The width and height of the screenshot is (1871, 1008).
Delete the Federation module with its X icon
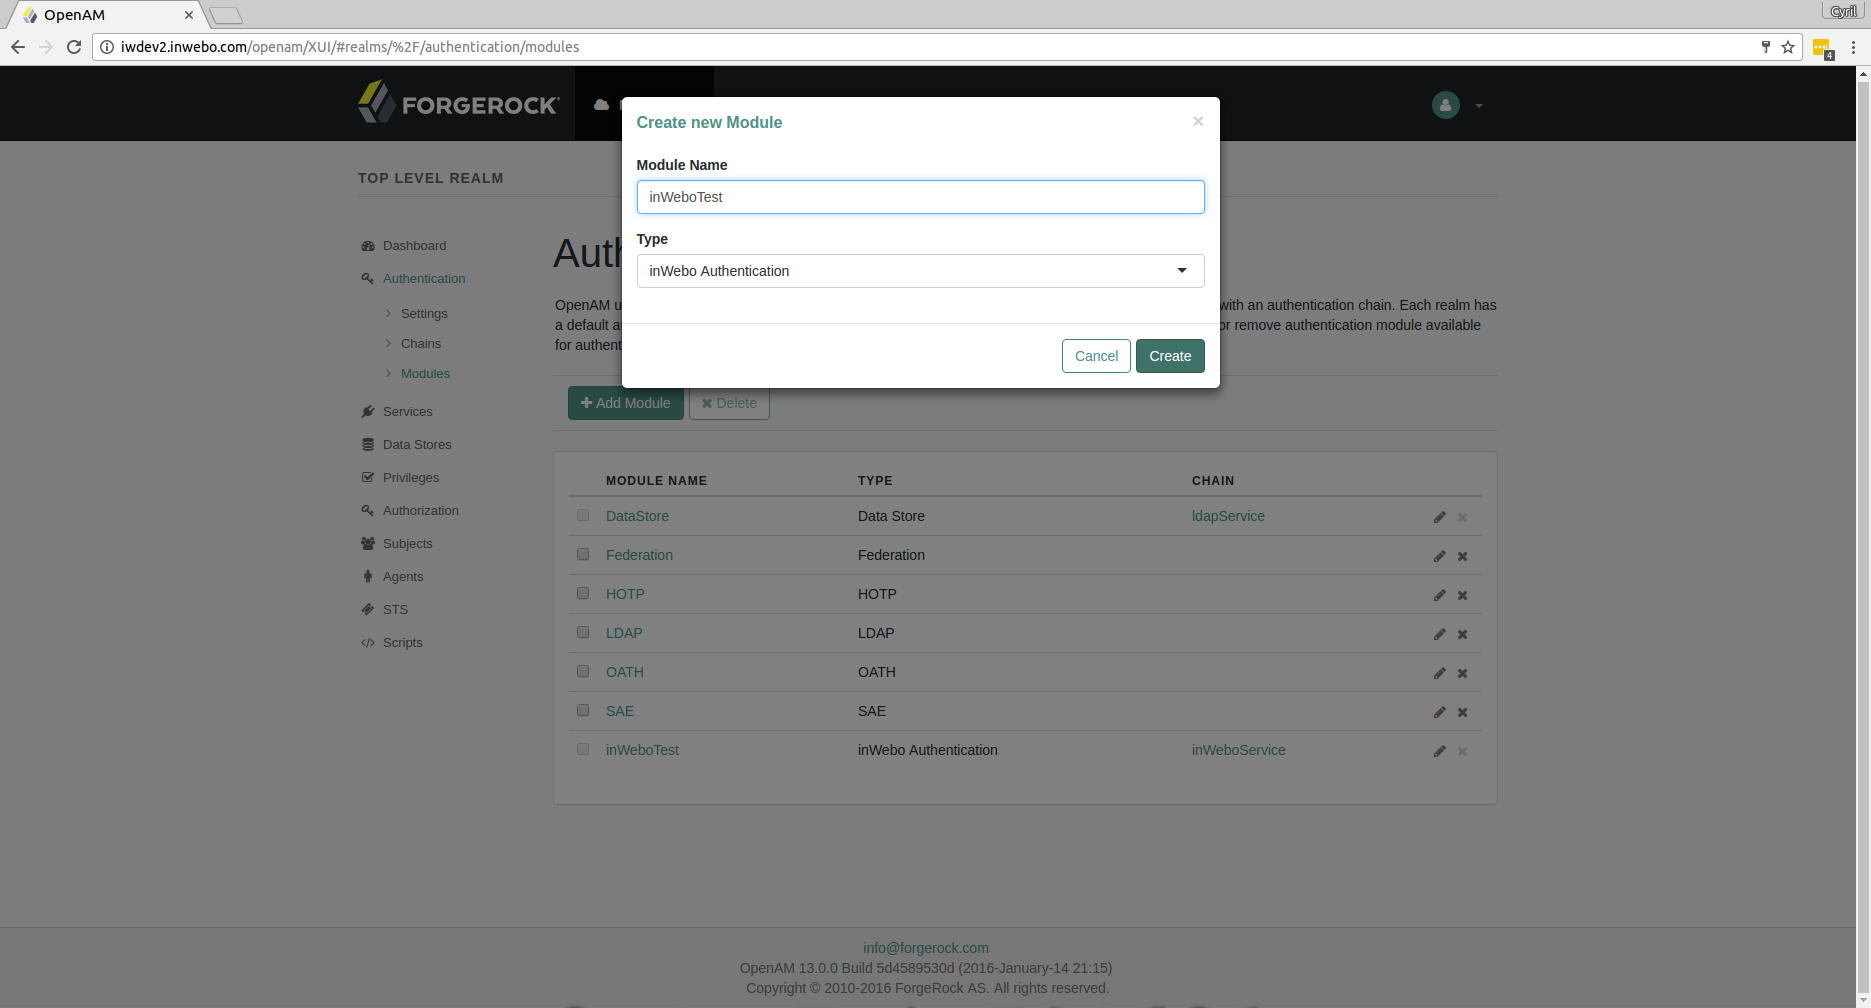[1461, 556]
